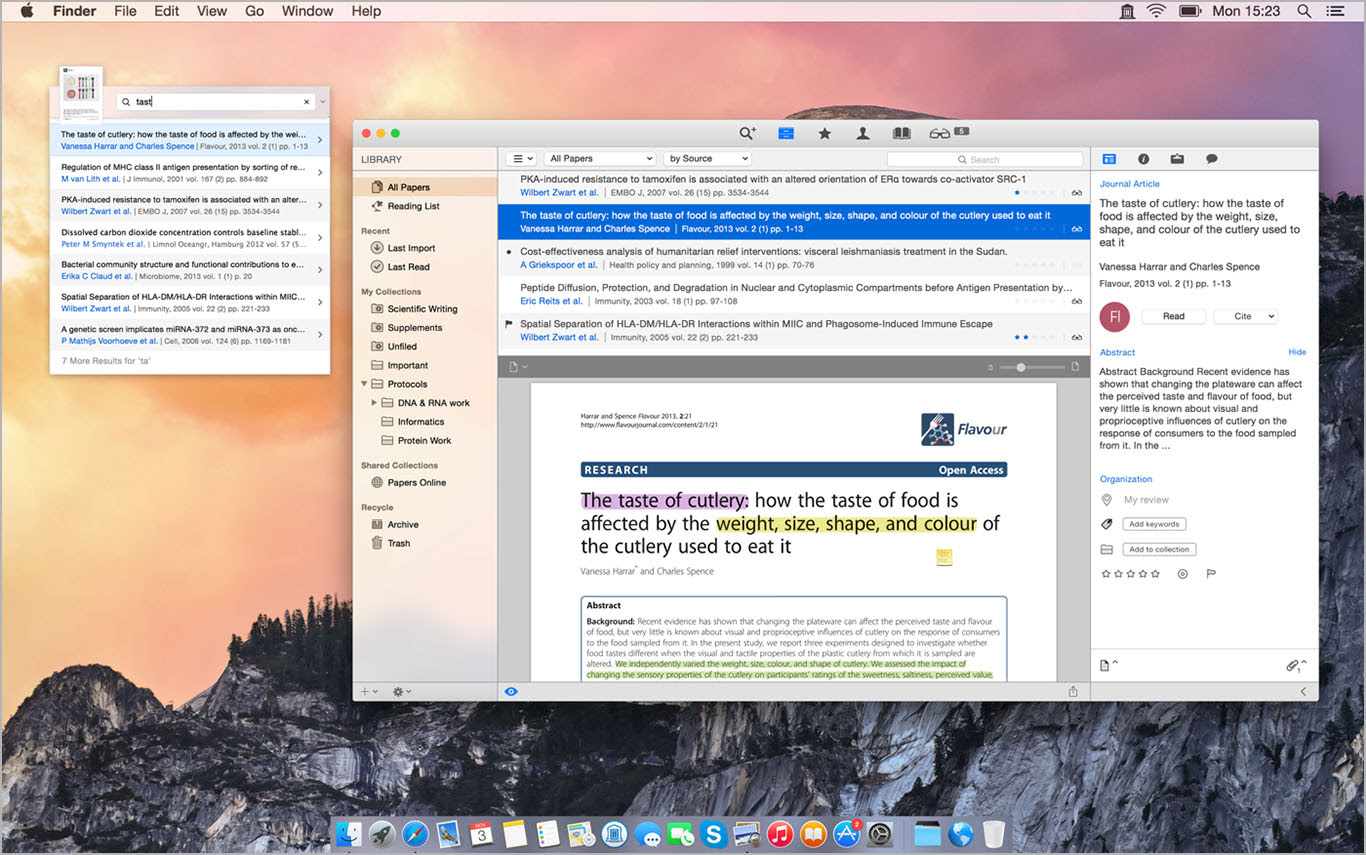The width and height of the screenshot is (1366, 855).
Task: Toggle the flag icon in the inspector organization
Action: point(1210,574)
